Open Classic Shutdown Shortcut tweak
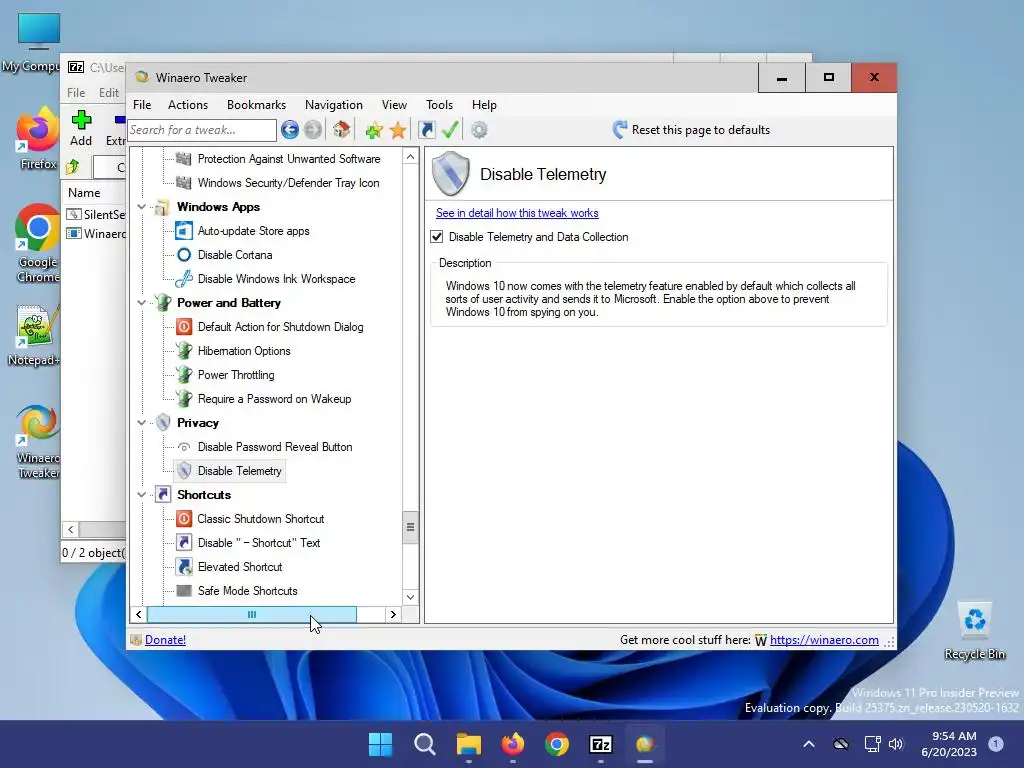 pyautogui.click(x=261, y=519)
